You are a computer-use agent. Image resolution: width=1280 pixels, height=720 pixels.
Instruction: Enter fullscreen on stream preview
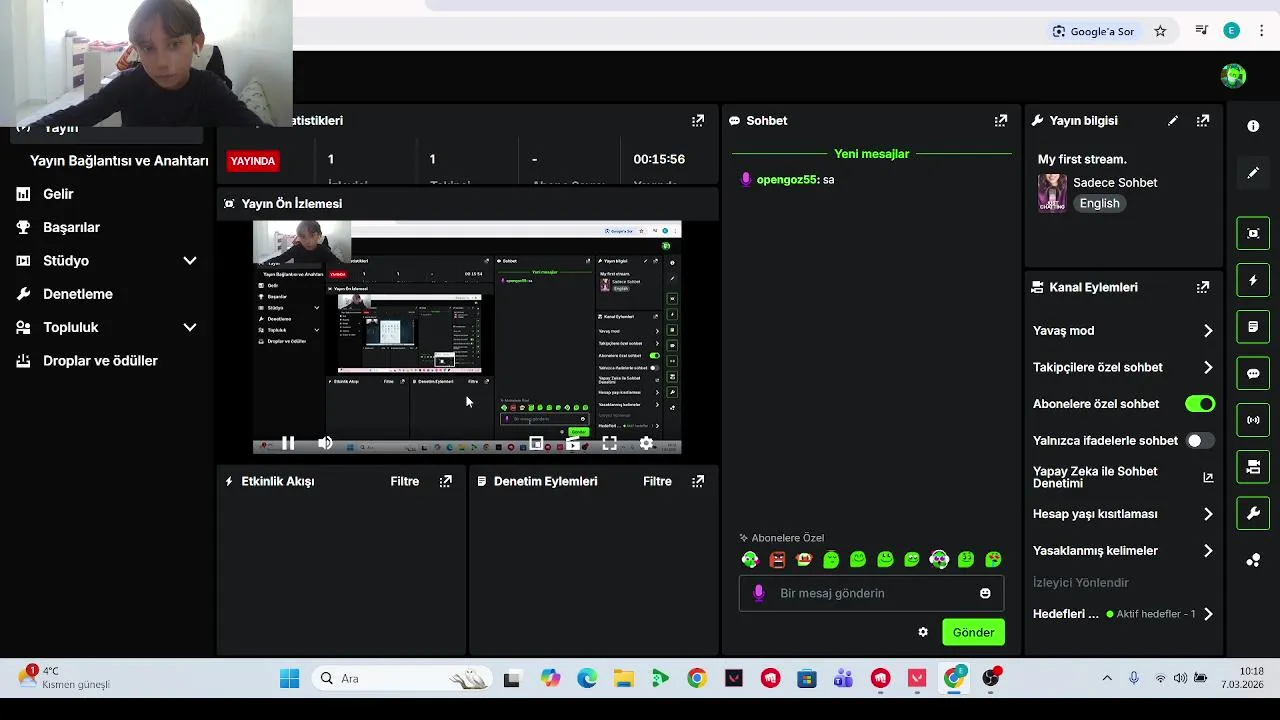click(x=609, y=443)
